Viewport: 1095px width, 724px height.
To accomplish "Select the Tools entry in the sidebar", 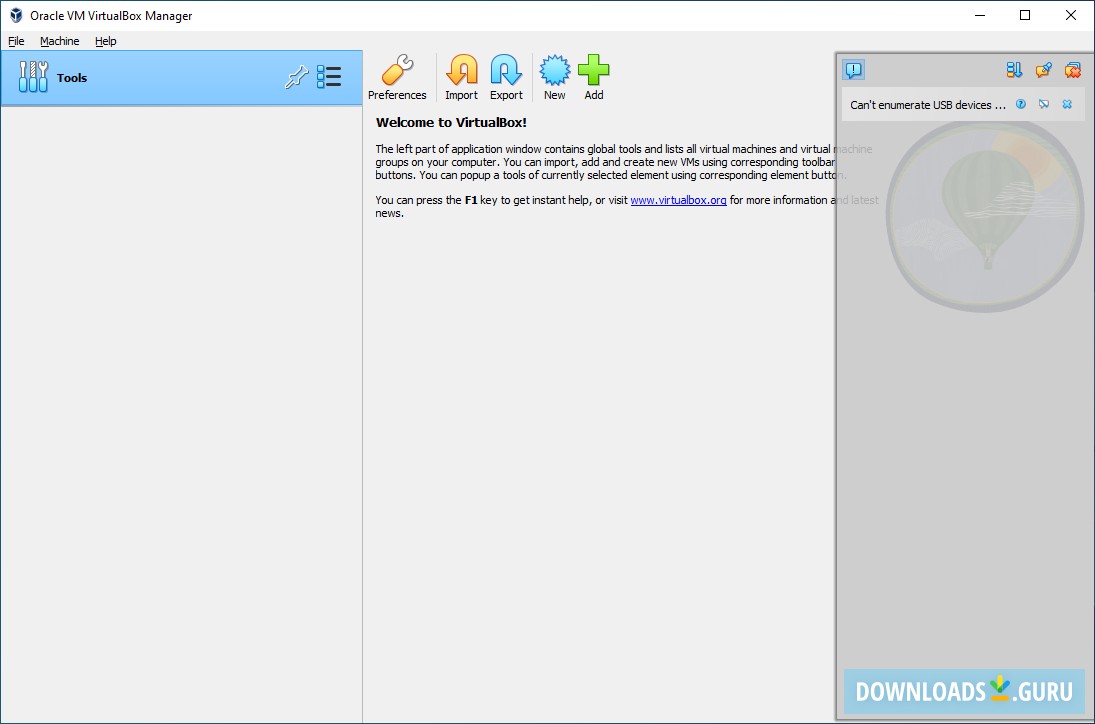I will (71, 77).
